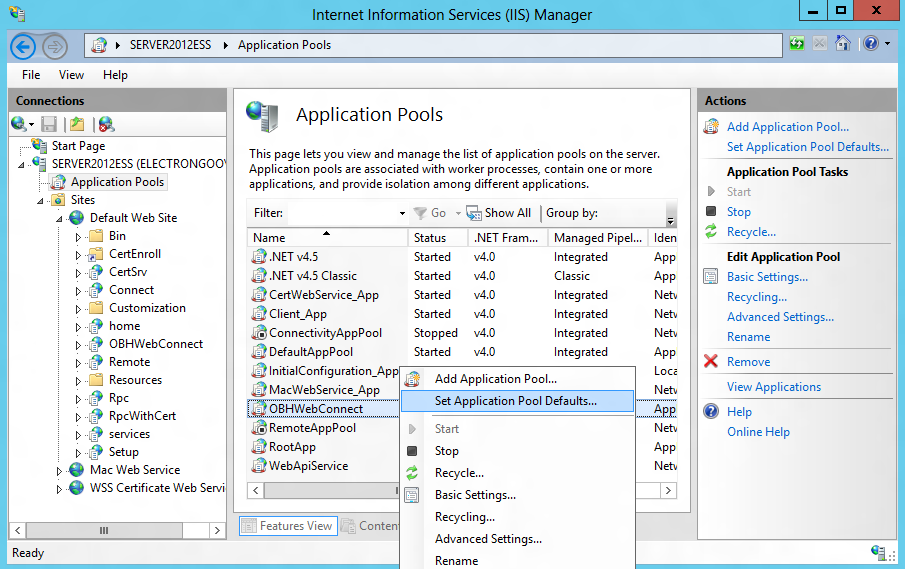The image size is (905, 569).
Task: Expand the OBHWebConnect tree node
Action: tap(78, 345)
